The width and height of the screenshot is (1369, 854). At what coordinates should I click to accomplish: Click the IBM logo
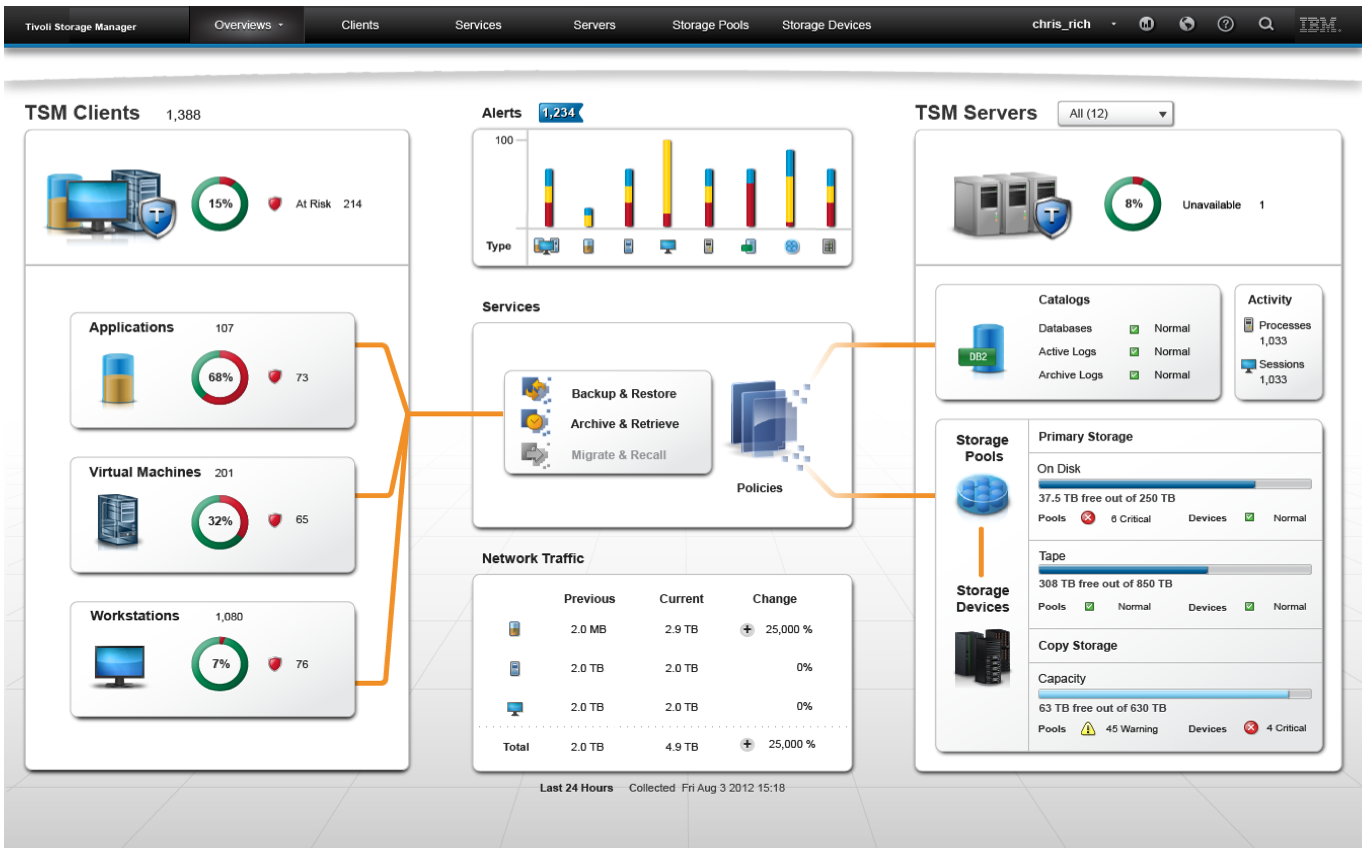pyautogui.click(x=1320, y=25)
